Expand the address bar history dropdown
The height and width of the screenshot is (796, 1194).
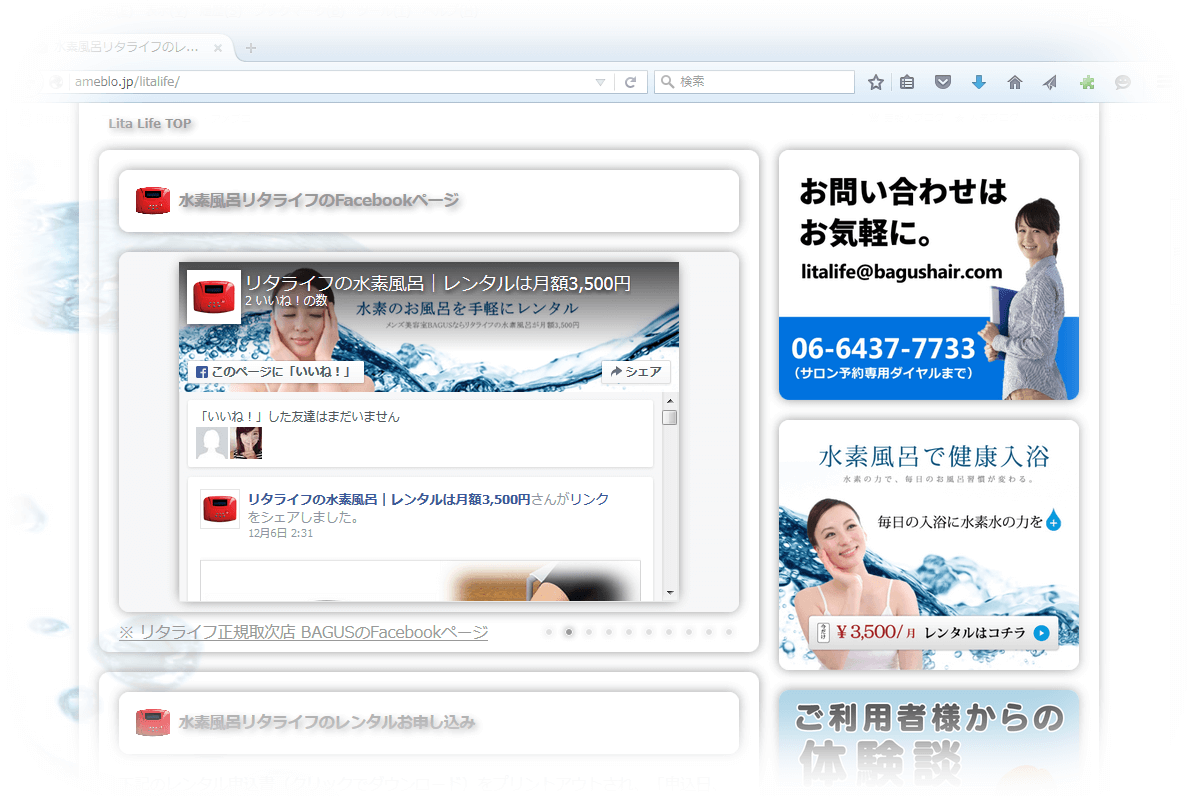point(600,82)
